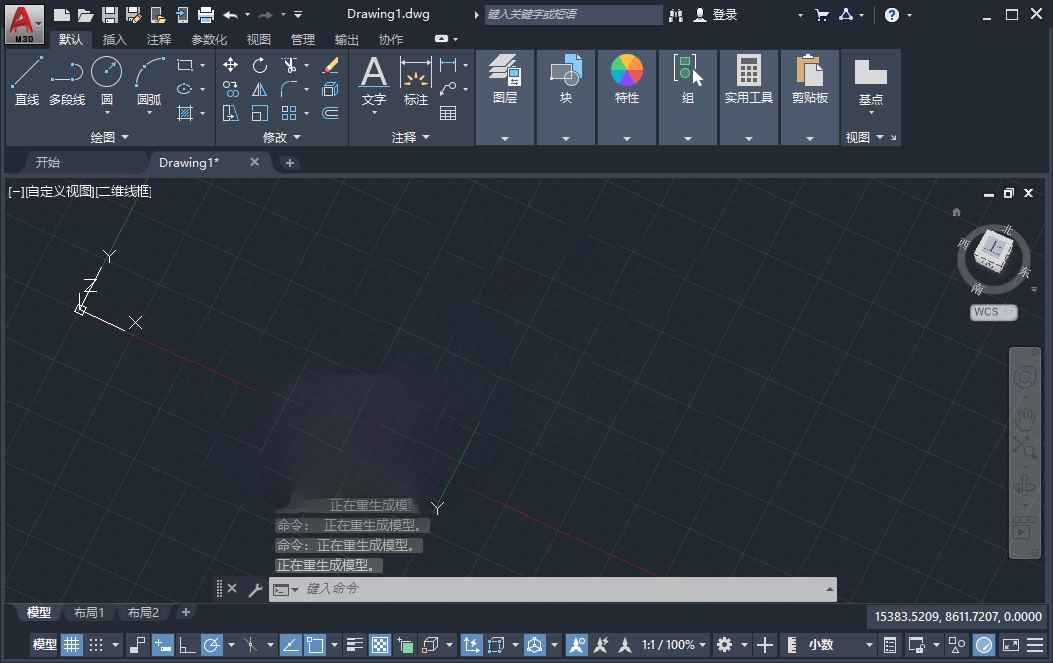Open the Properties (特性) color wheel
Image resolution: width=1053 pixels, height=663 pixels.
(x=627, y=70)
